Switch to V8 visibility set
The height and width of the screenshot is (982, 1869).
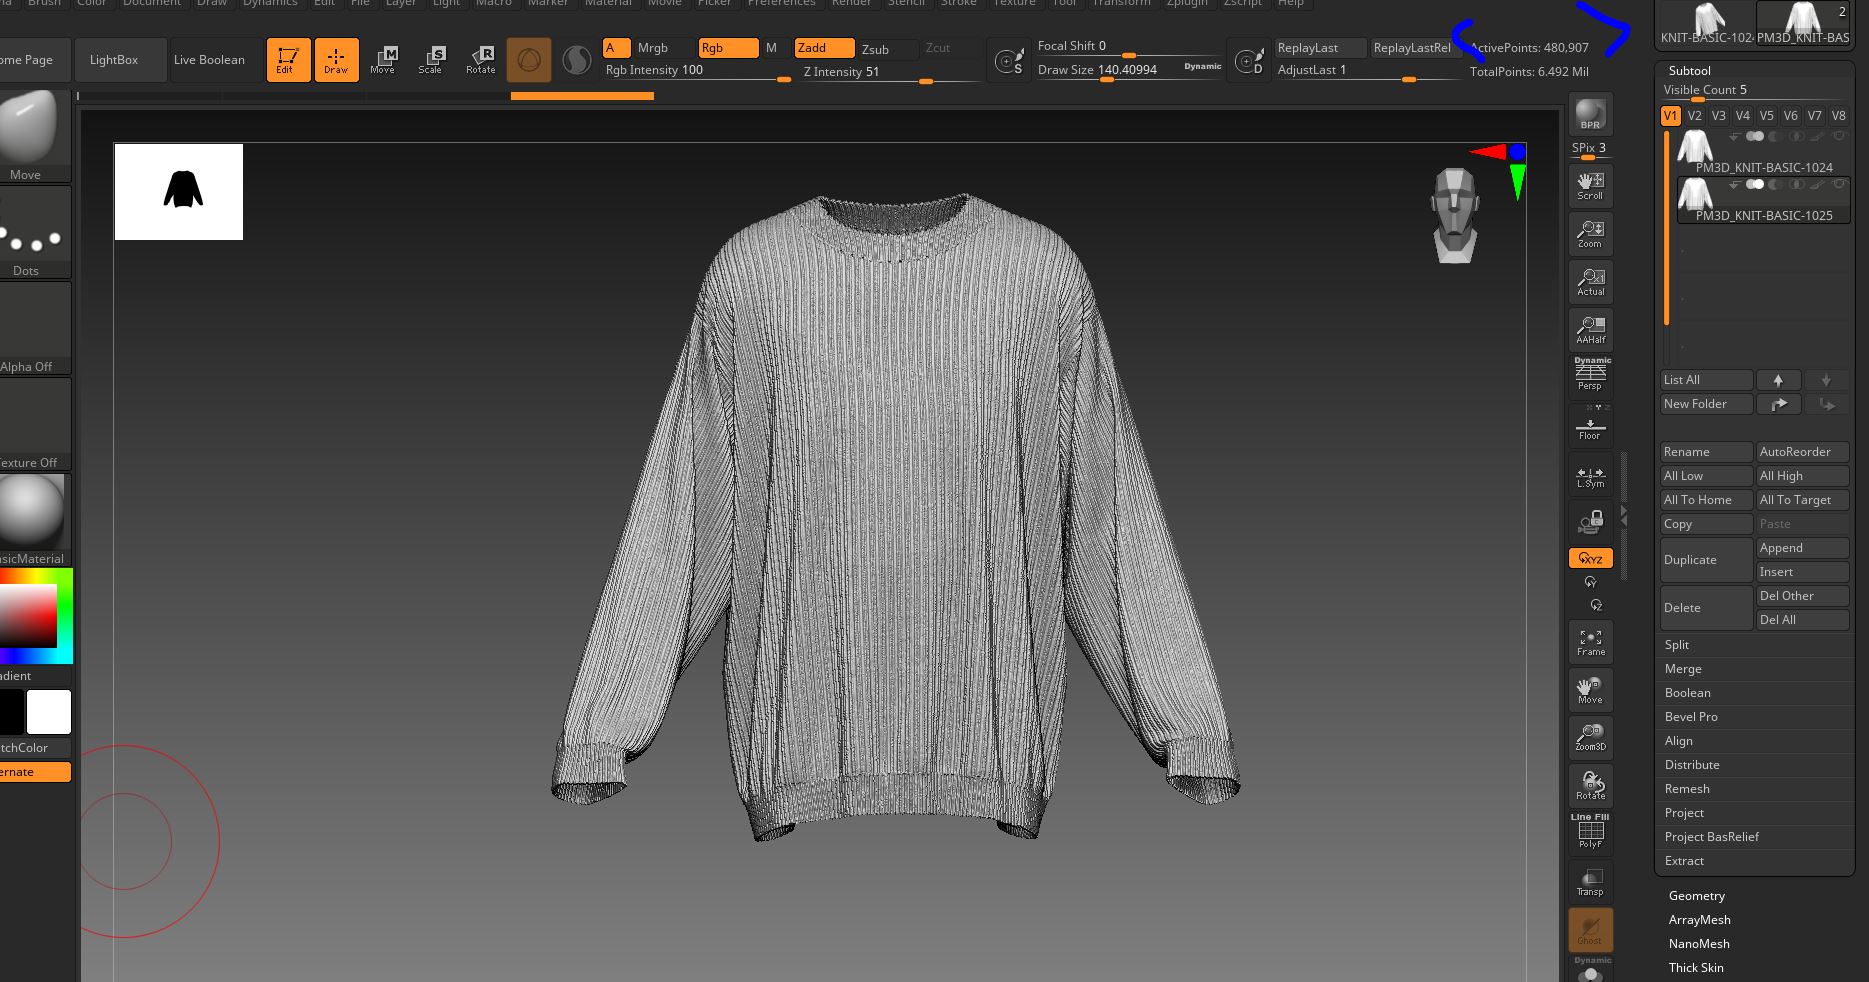[1839, 116]
